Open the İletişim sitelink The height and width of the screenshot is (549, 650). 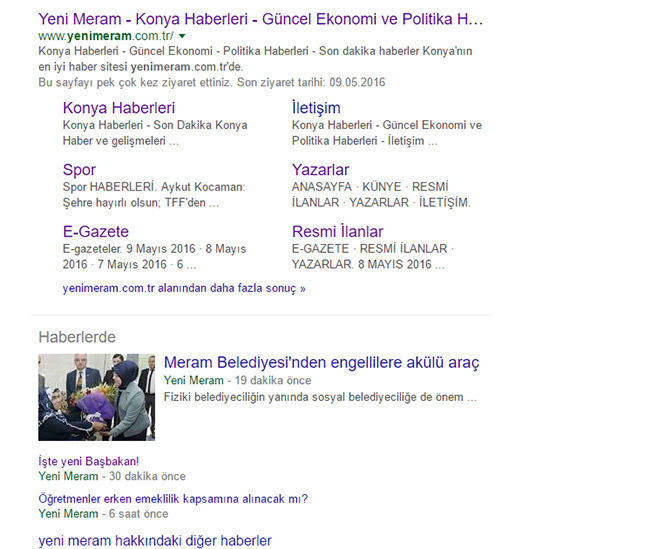coord(316,108)
